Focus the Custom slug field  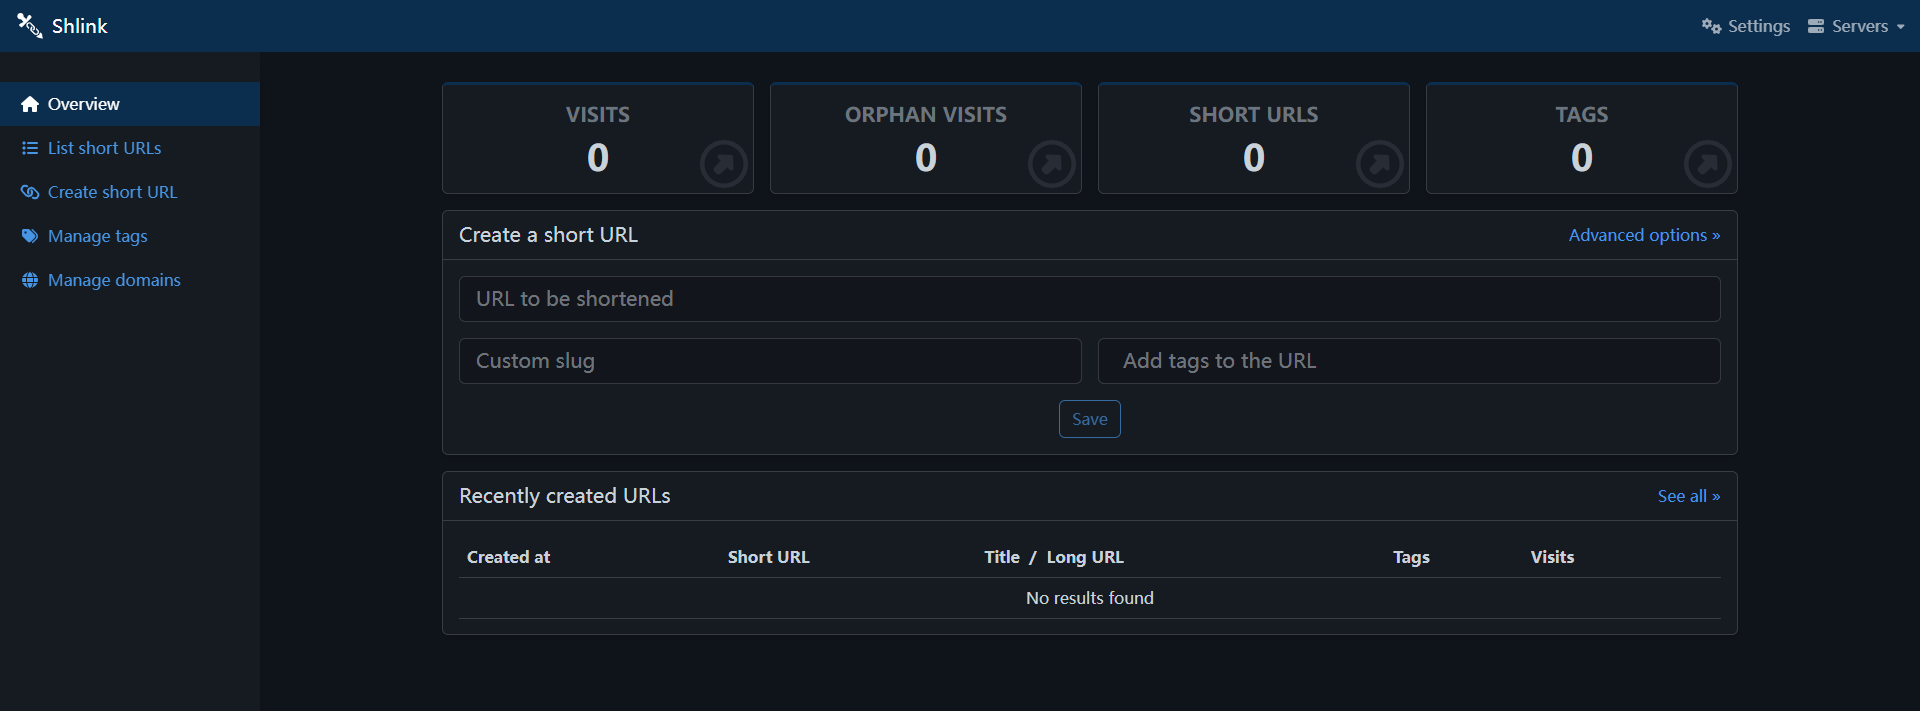tap(770, 361)
